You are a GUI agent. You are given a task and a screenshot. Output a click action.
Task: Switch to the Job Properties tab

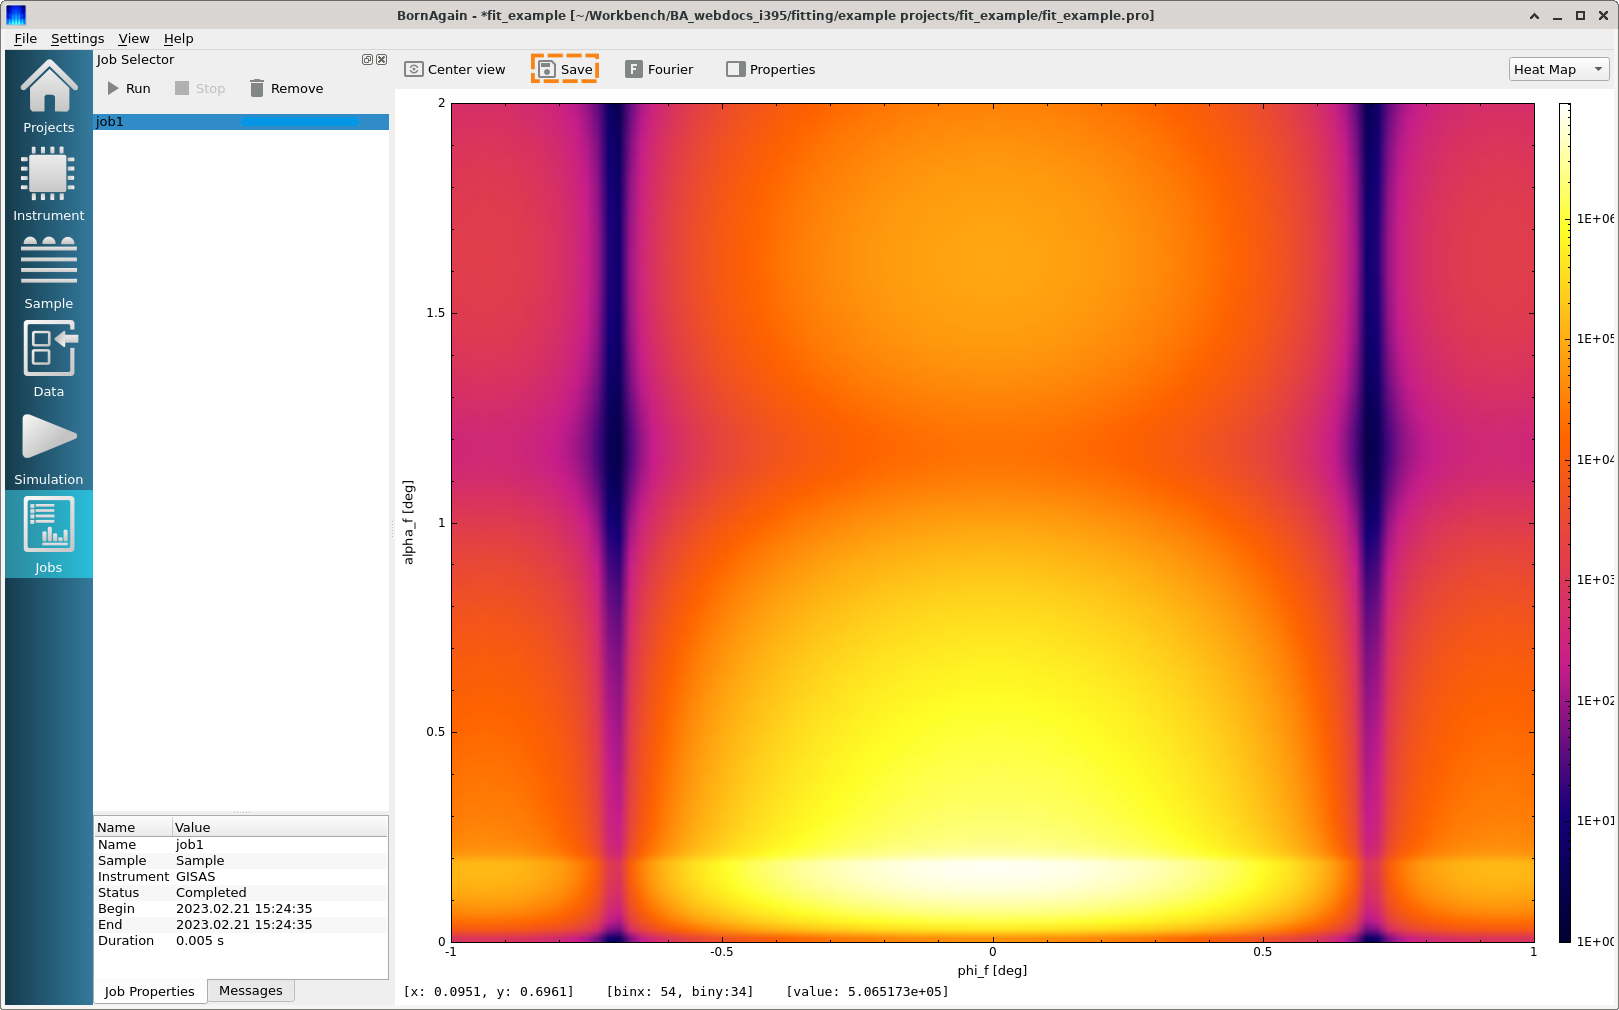pyautogui.click(x=150, y=991)
